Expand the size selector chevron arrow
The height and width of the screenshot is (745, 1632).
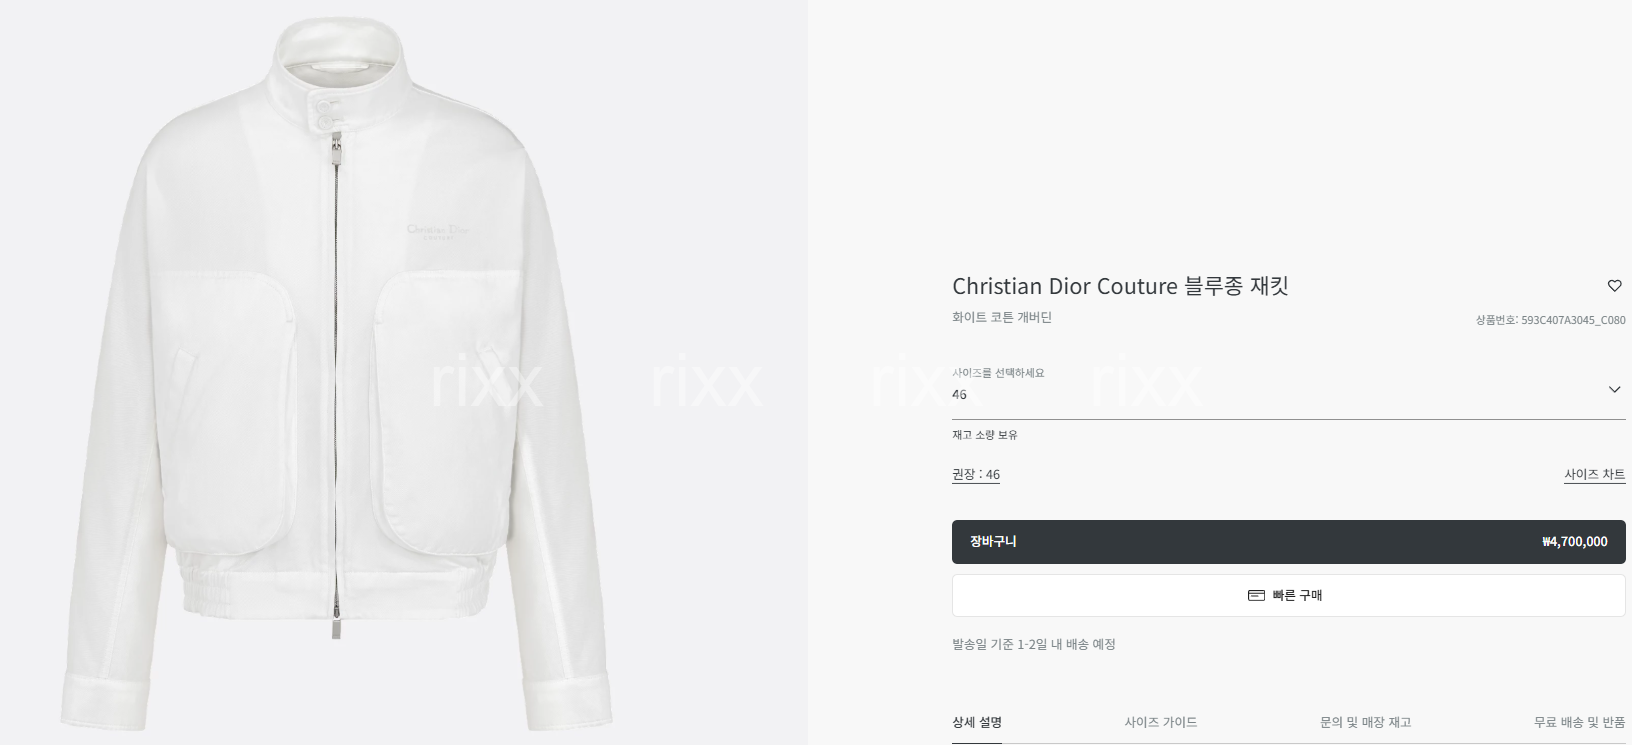(1614, 389)
